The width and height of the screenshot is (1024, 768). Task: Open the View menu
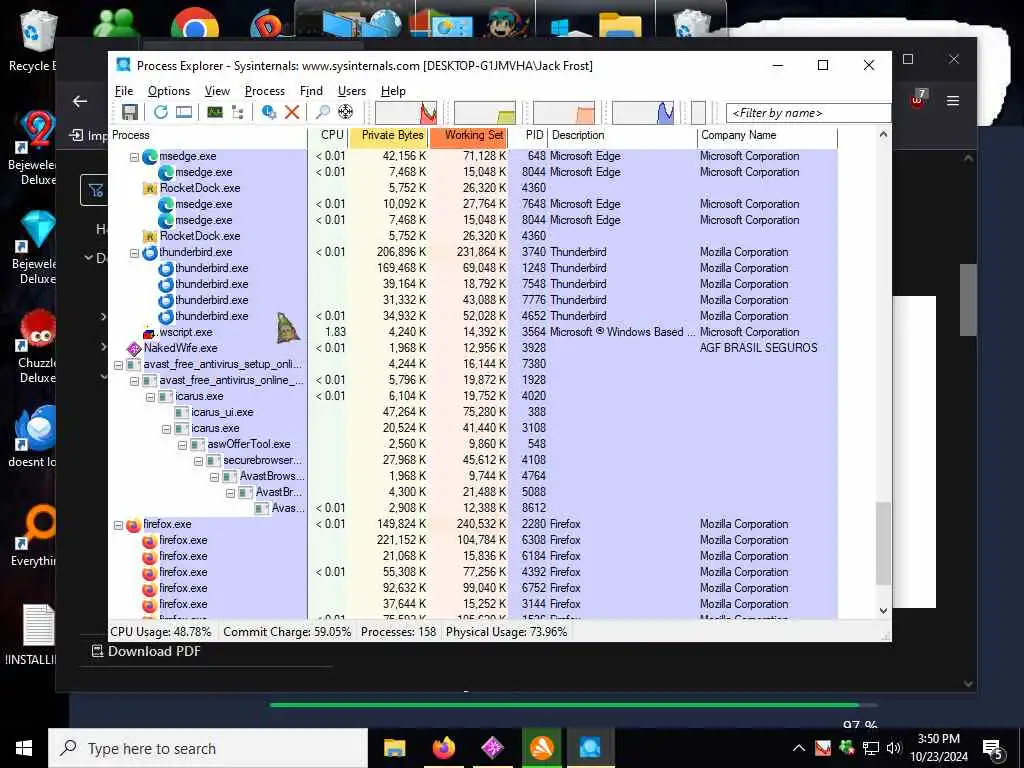click(x=217, y=91)
